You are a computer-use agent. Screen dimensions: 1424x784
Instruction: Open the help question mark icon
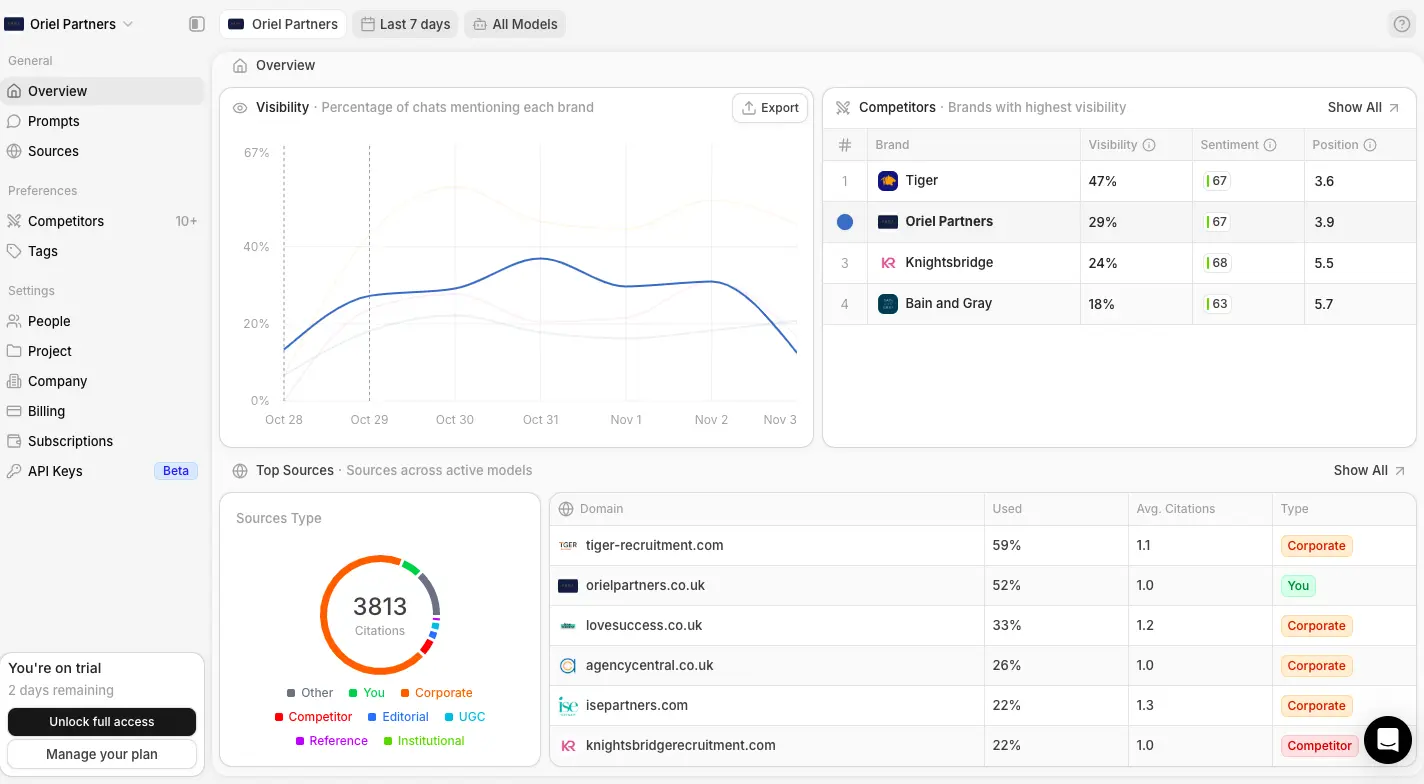coord(1402,24)
